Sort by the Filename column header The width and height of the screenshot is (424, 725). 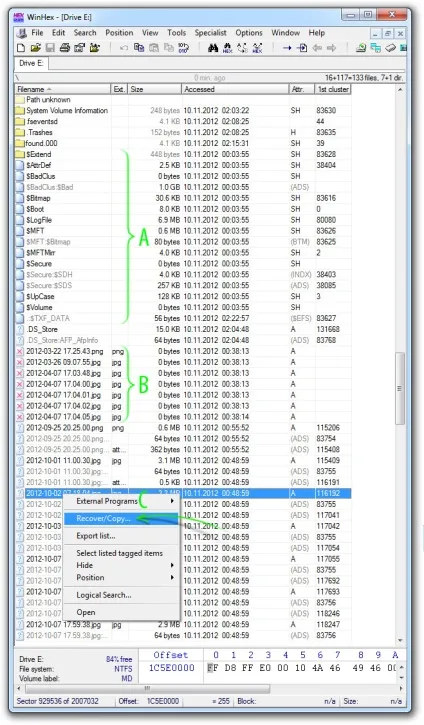[x=63, y=89]
